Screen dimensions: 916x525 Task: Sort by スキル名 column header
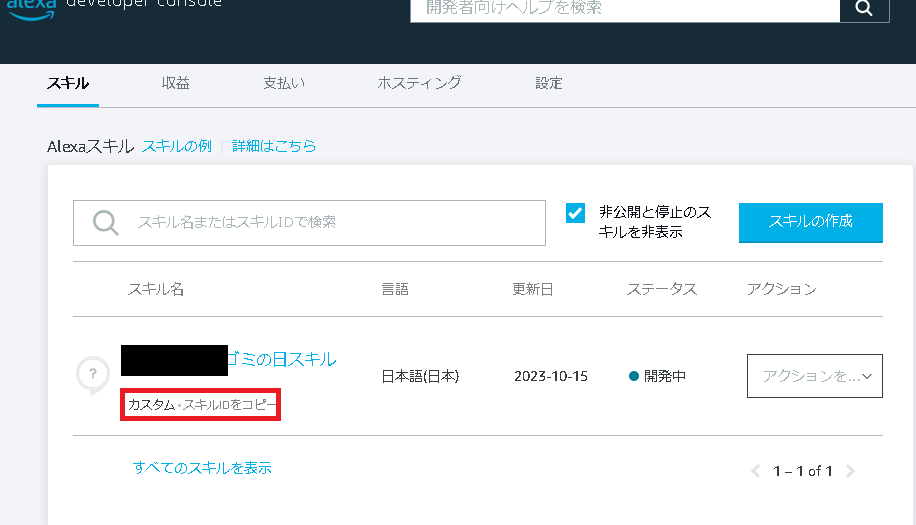click(156, 289)
